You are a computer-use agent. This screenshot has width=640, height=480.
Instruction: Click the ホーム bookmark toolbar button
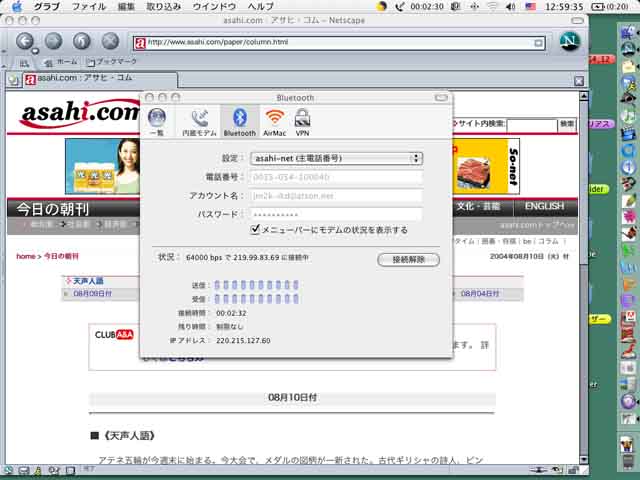(x=61, y=62)
